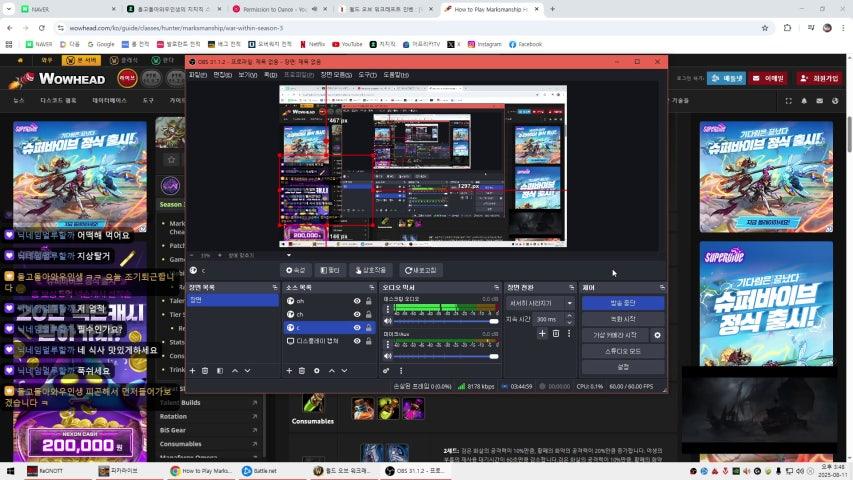The image size is (853, 480).
Task: Move selected source up in source list
Action: click(x=332, y=371)
